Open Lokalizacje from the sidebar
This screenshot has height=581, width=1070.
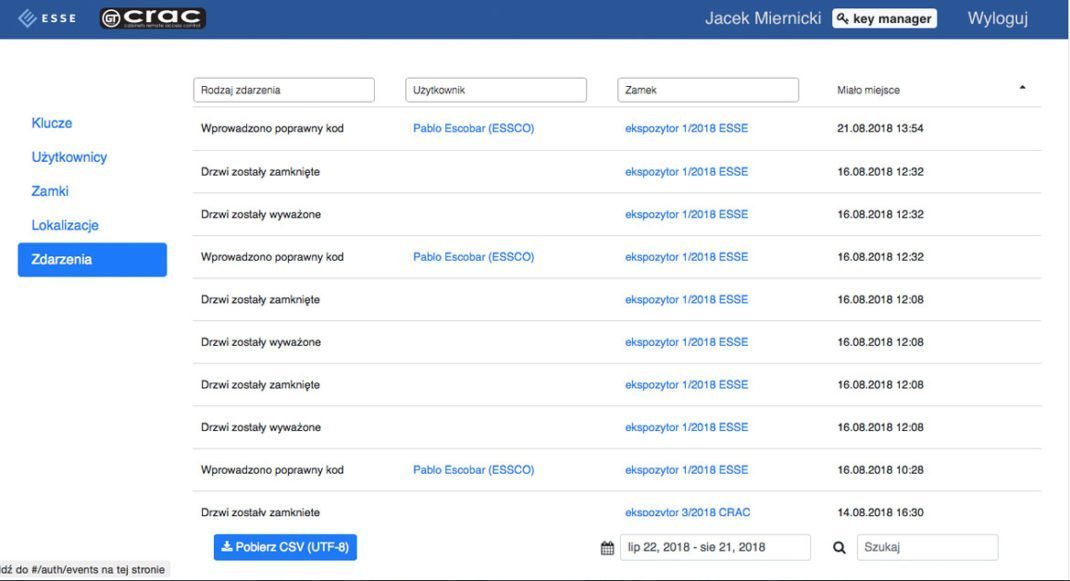(65, 225)
